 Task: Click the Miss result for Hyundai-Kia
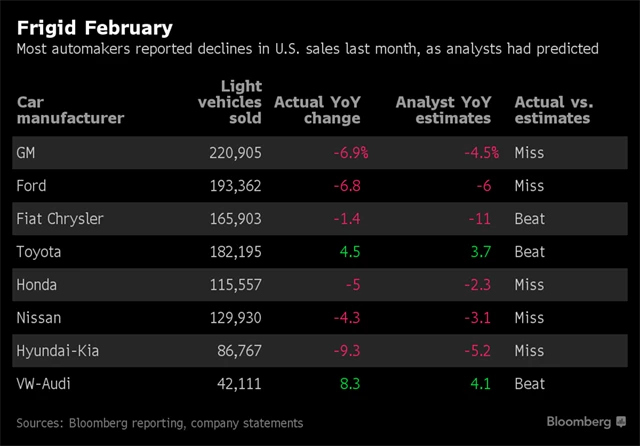pos(528,351)
